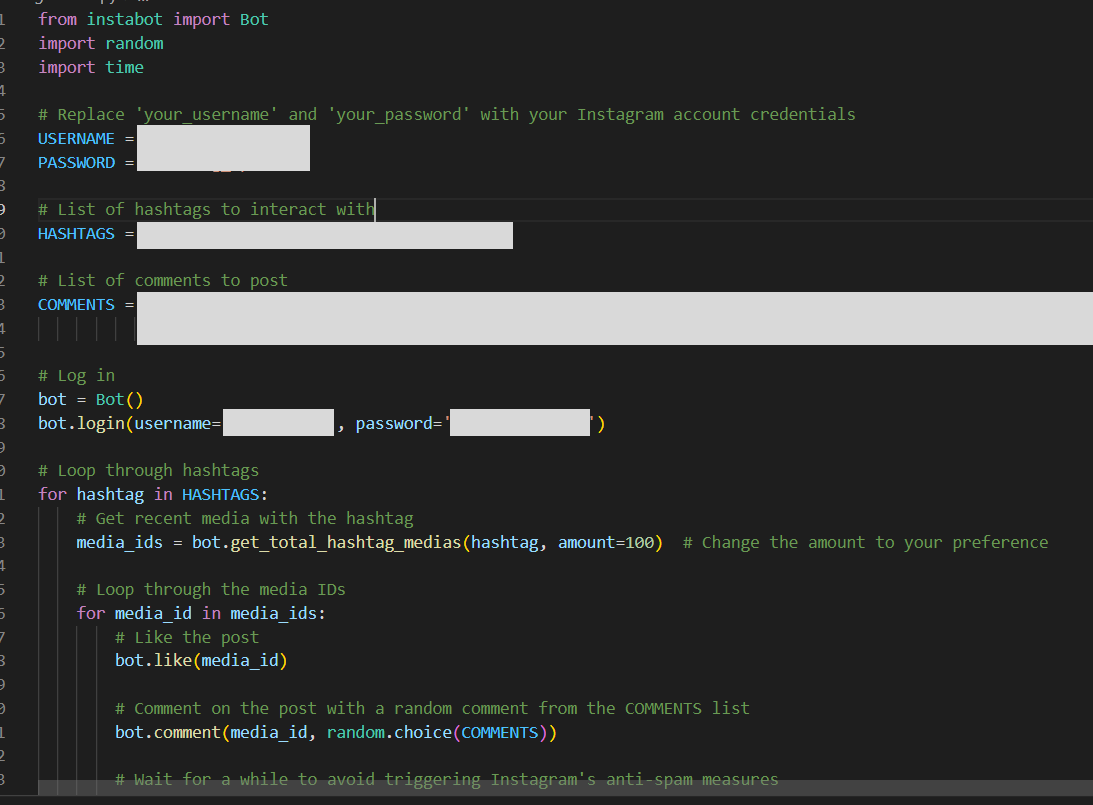Click the HASHTAGS variable assignment name
The image size is (1093, 805).
point(76,233)
